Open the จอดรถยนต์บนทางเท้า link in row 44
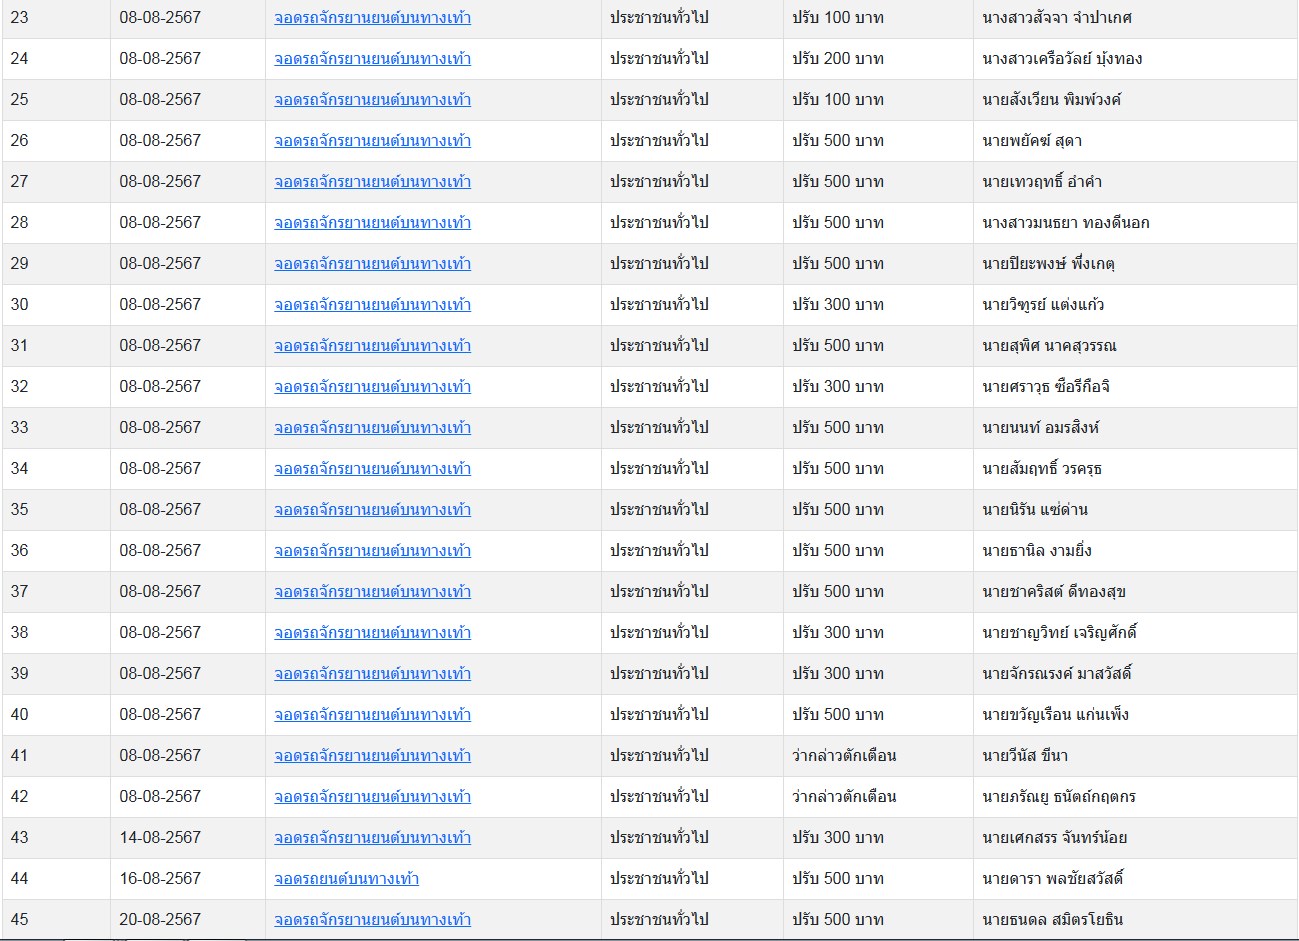 [x=346, y=879]
